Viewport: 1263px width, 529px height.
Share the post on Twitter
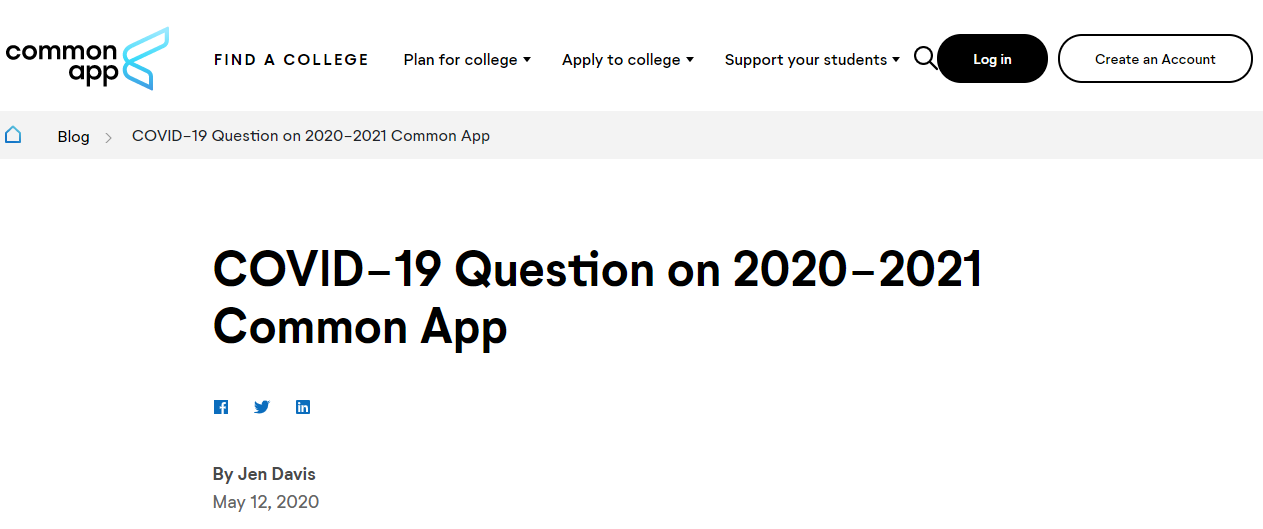click(262, 407)
